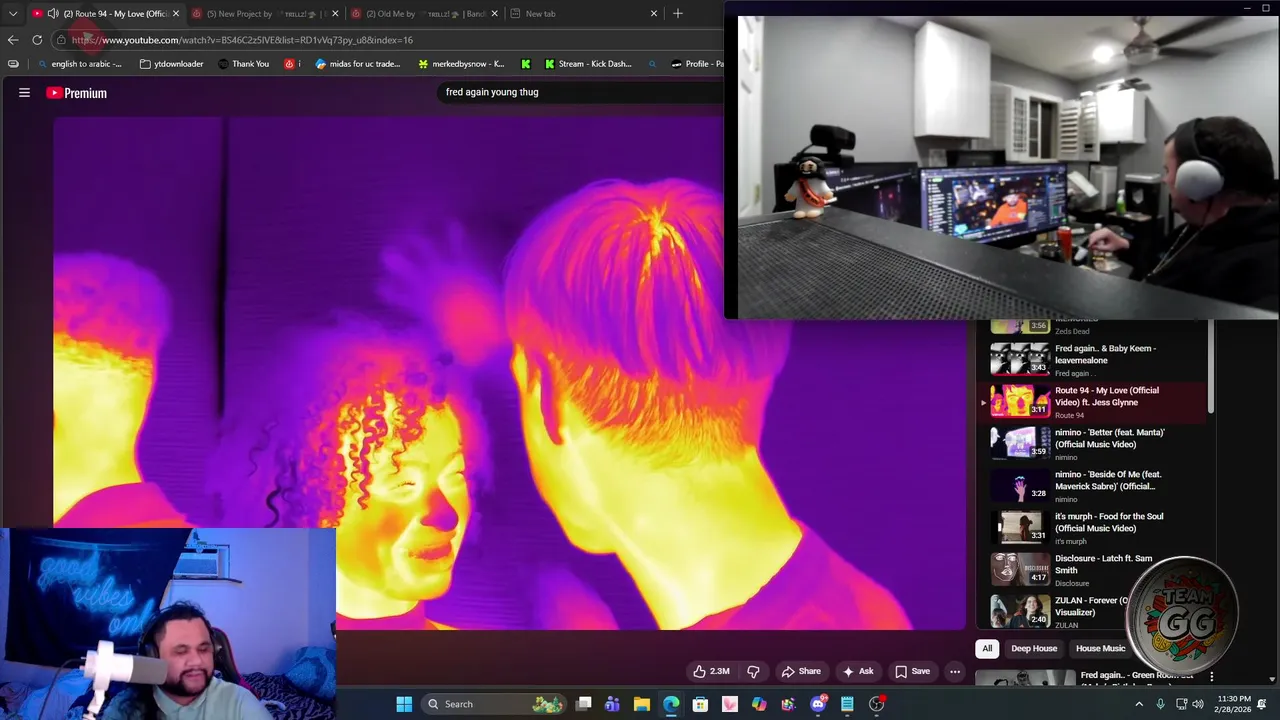Play it's murph - Food for the Soul
Image resolution: width=1280 pixels, height=720 pixels.
coord(1093,528)
